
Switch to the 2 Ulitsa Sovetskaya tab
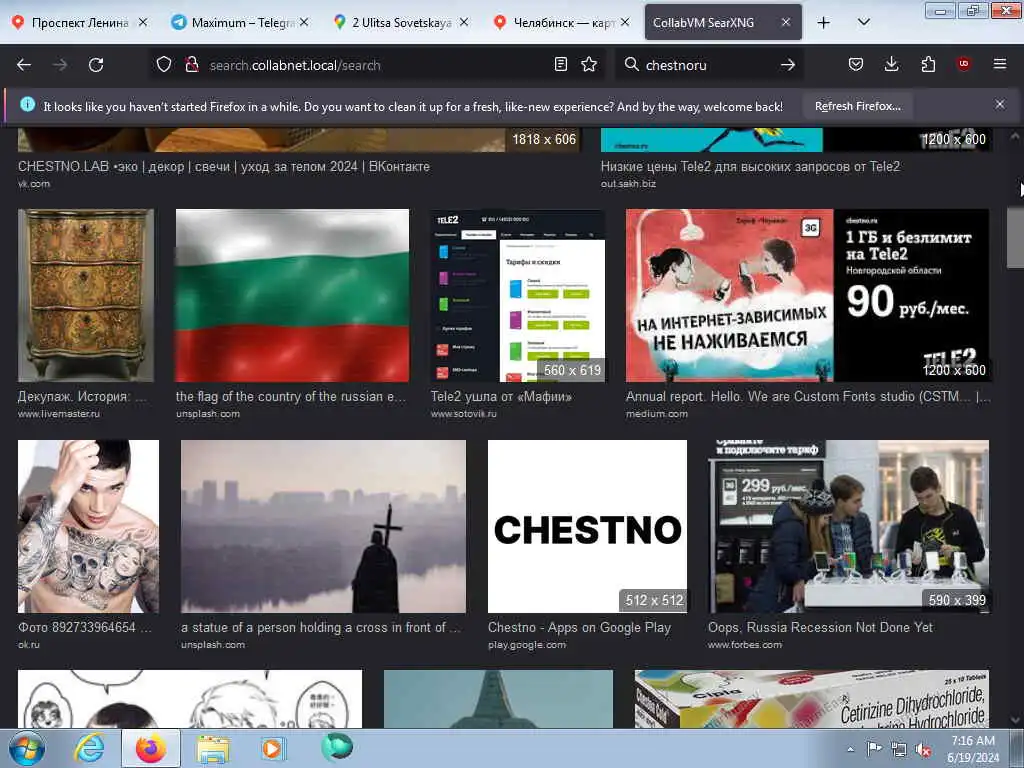point(400,22)
